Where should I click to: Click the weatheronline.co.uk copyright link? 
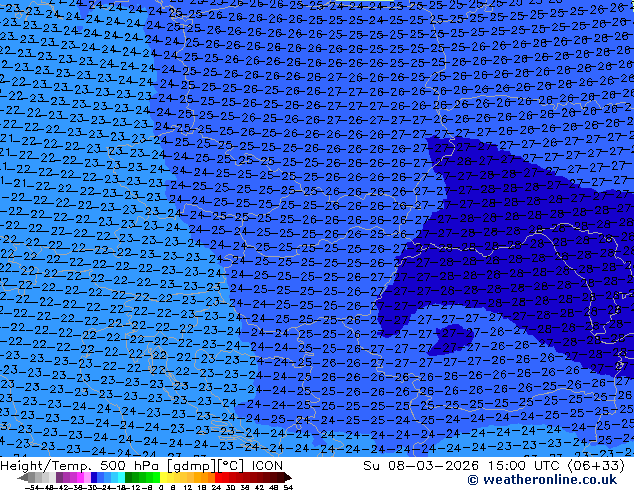click(x=542, y=480)
